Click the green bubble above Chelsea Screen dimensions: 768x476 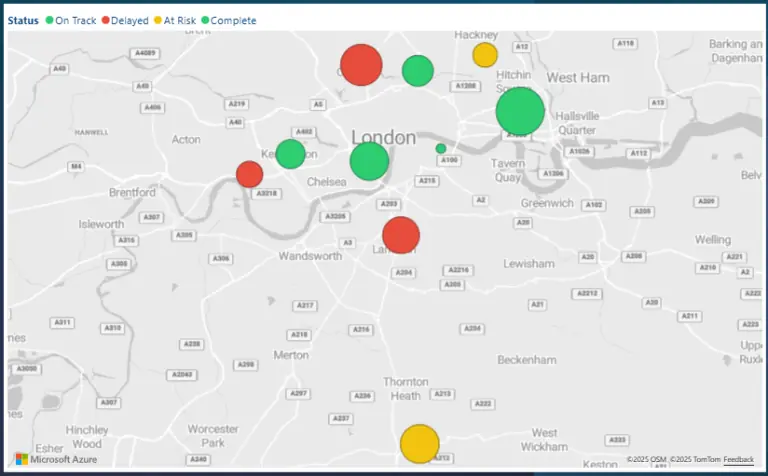[x=369, y=161]
